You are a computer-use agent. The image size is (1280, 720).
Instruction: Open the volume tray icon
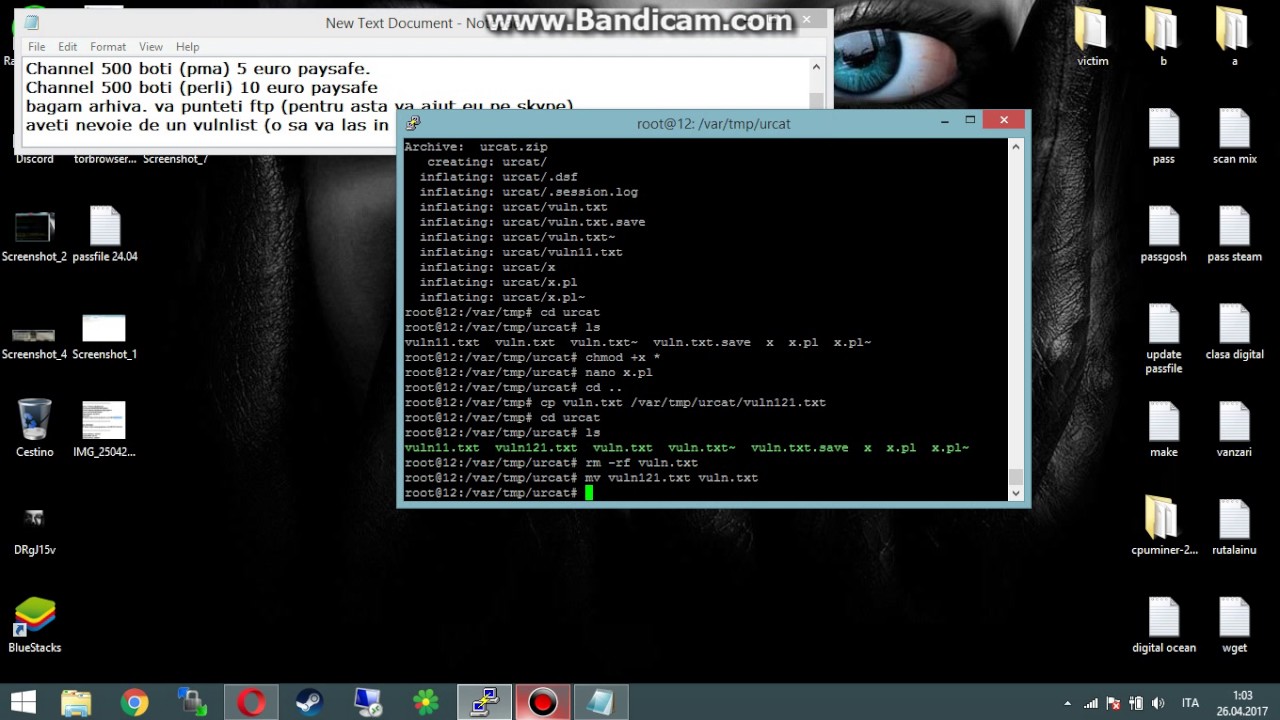[x=1158, y=703]
